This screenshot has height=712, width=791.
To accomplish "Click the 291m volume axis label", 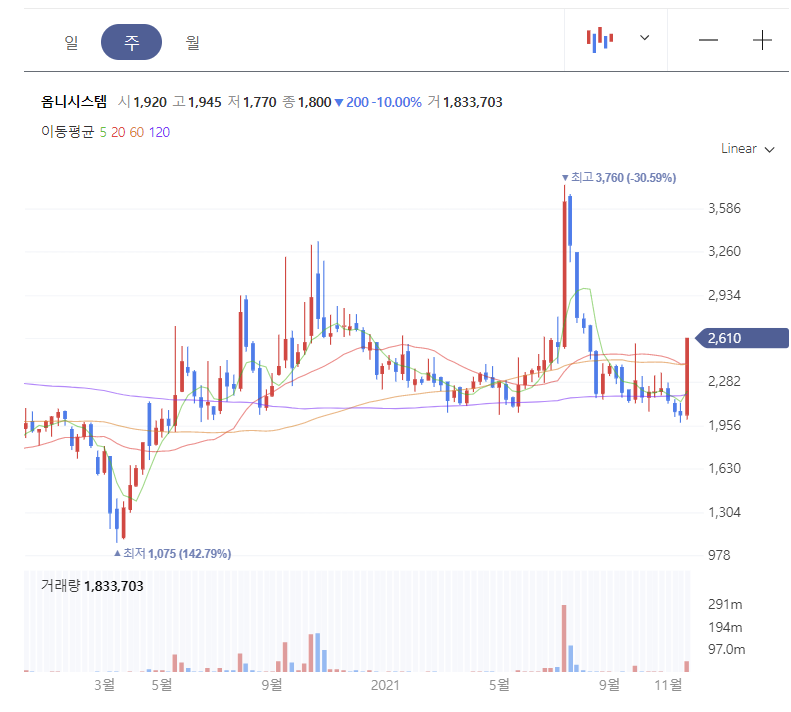I will pos(725,605).
